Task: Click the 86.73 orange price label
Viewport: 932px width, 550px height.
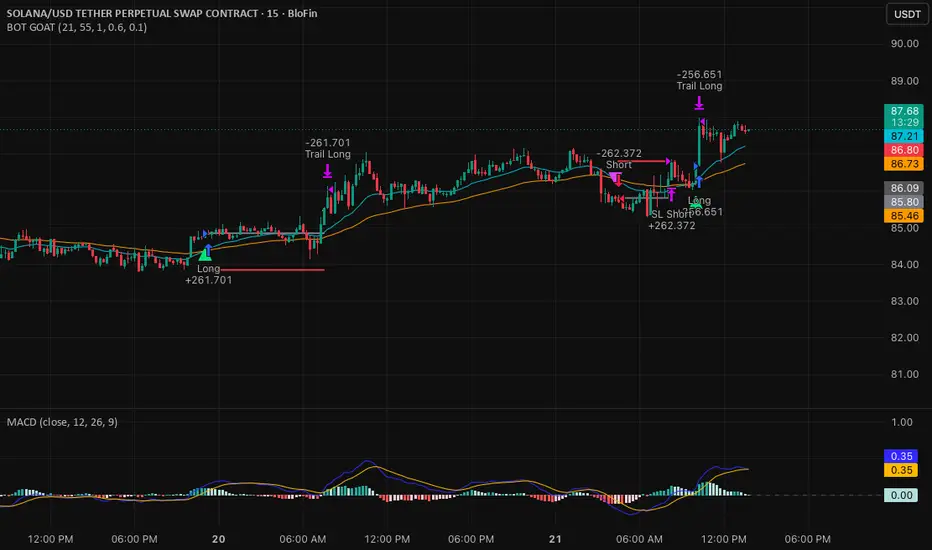Action: pyautogui.click(x=904, y=164)
